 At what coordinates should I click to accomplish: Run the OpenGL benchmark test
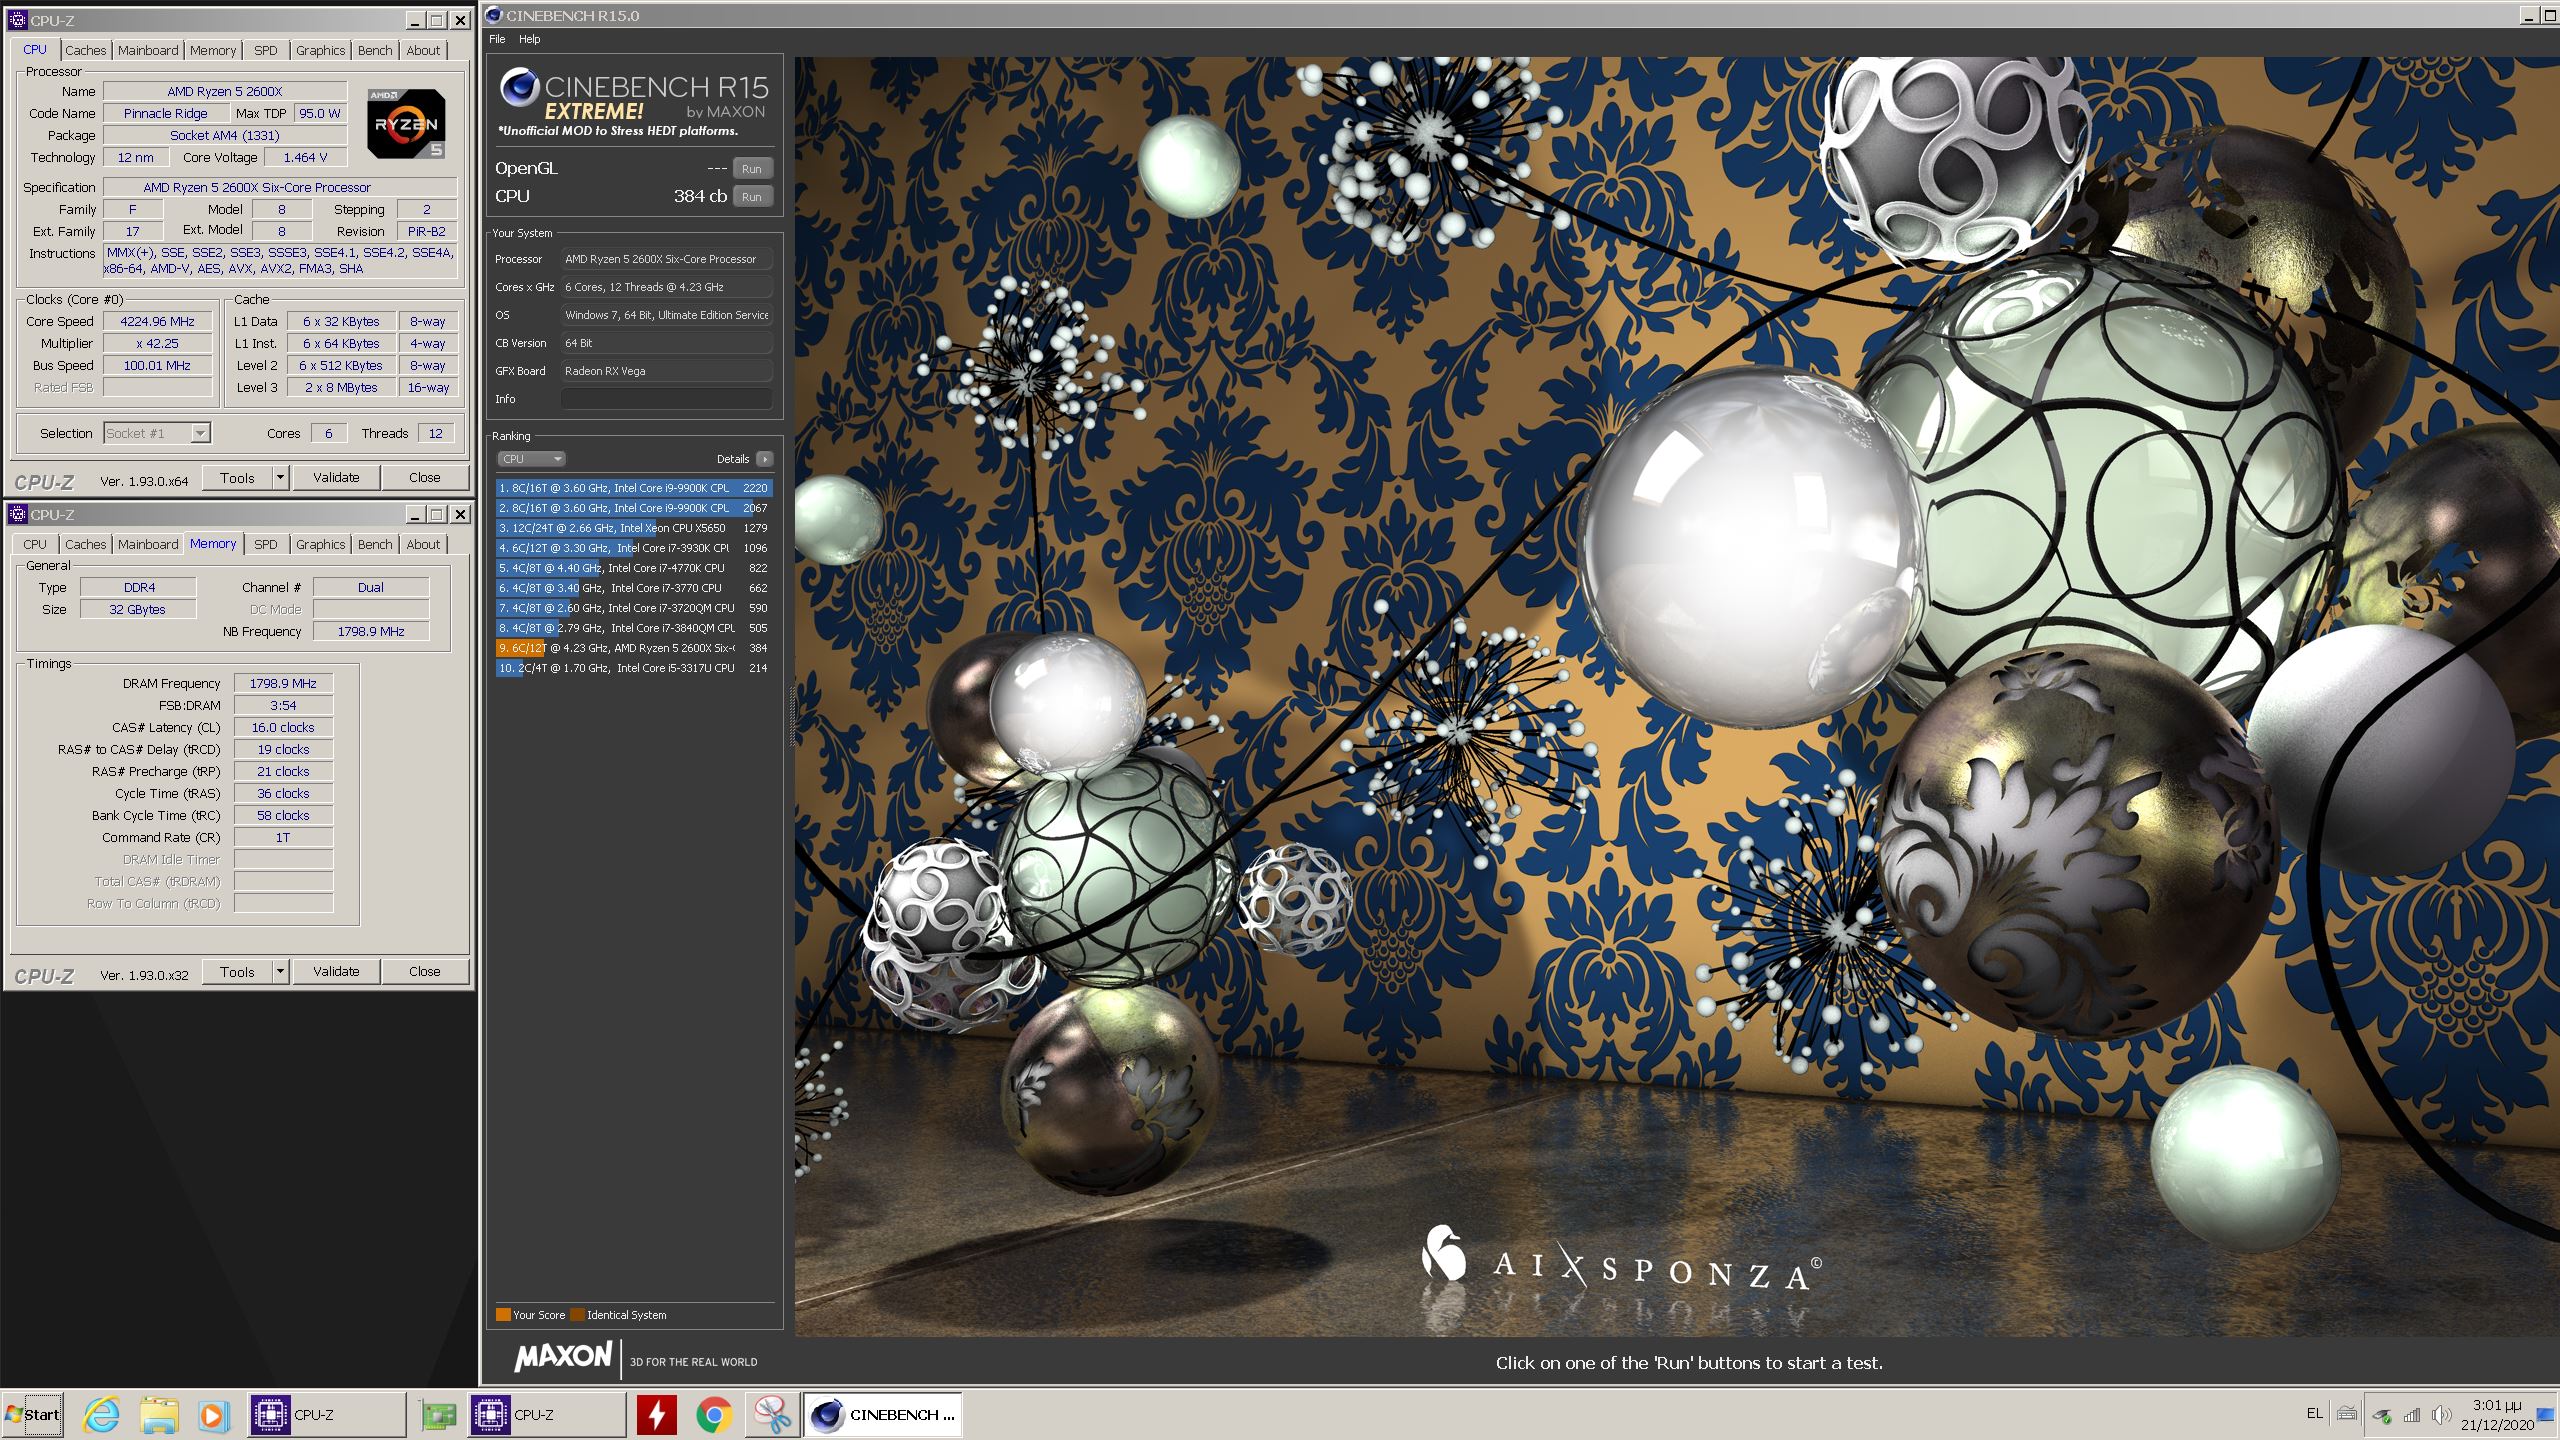pyautogui.click(x=752, y=169)
